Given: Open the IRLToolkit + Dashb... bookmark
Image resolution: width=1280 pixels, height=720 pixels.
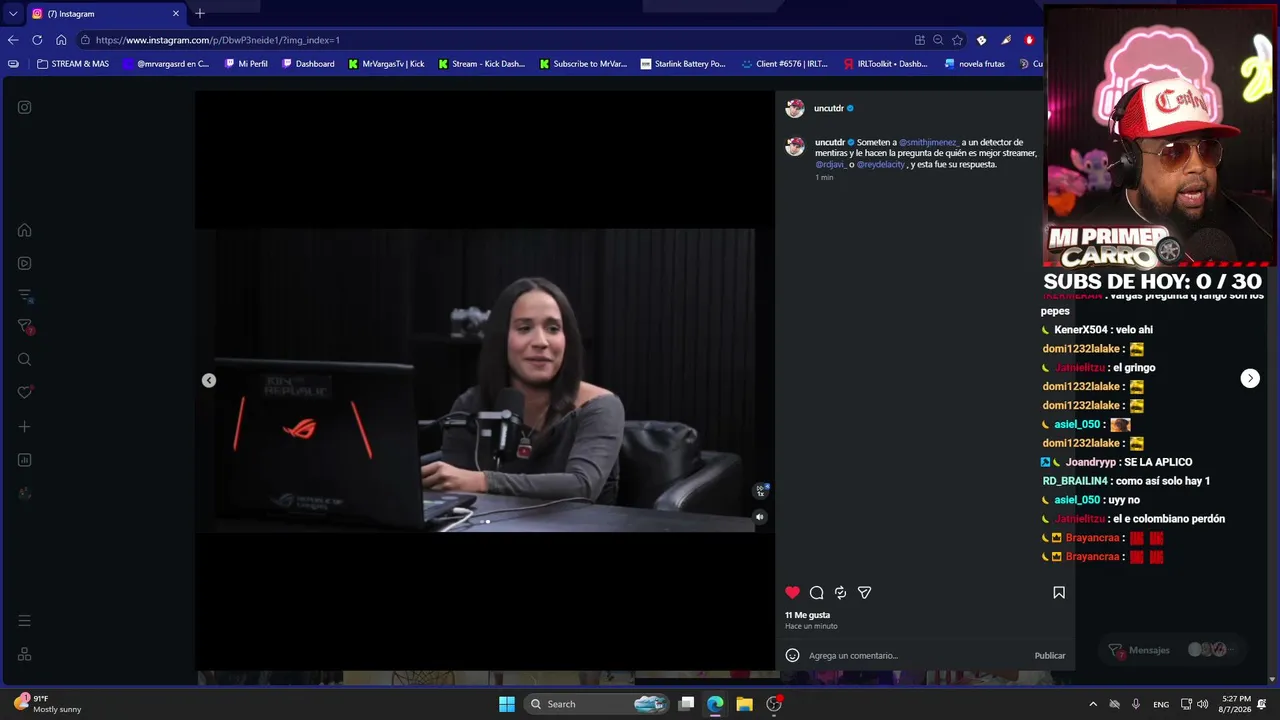Looking at the screenshot, I should 886,64.
